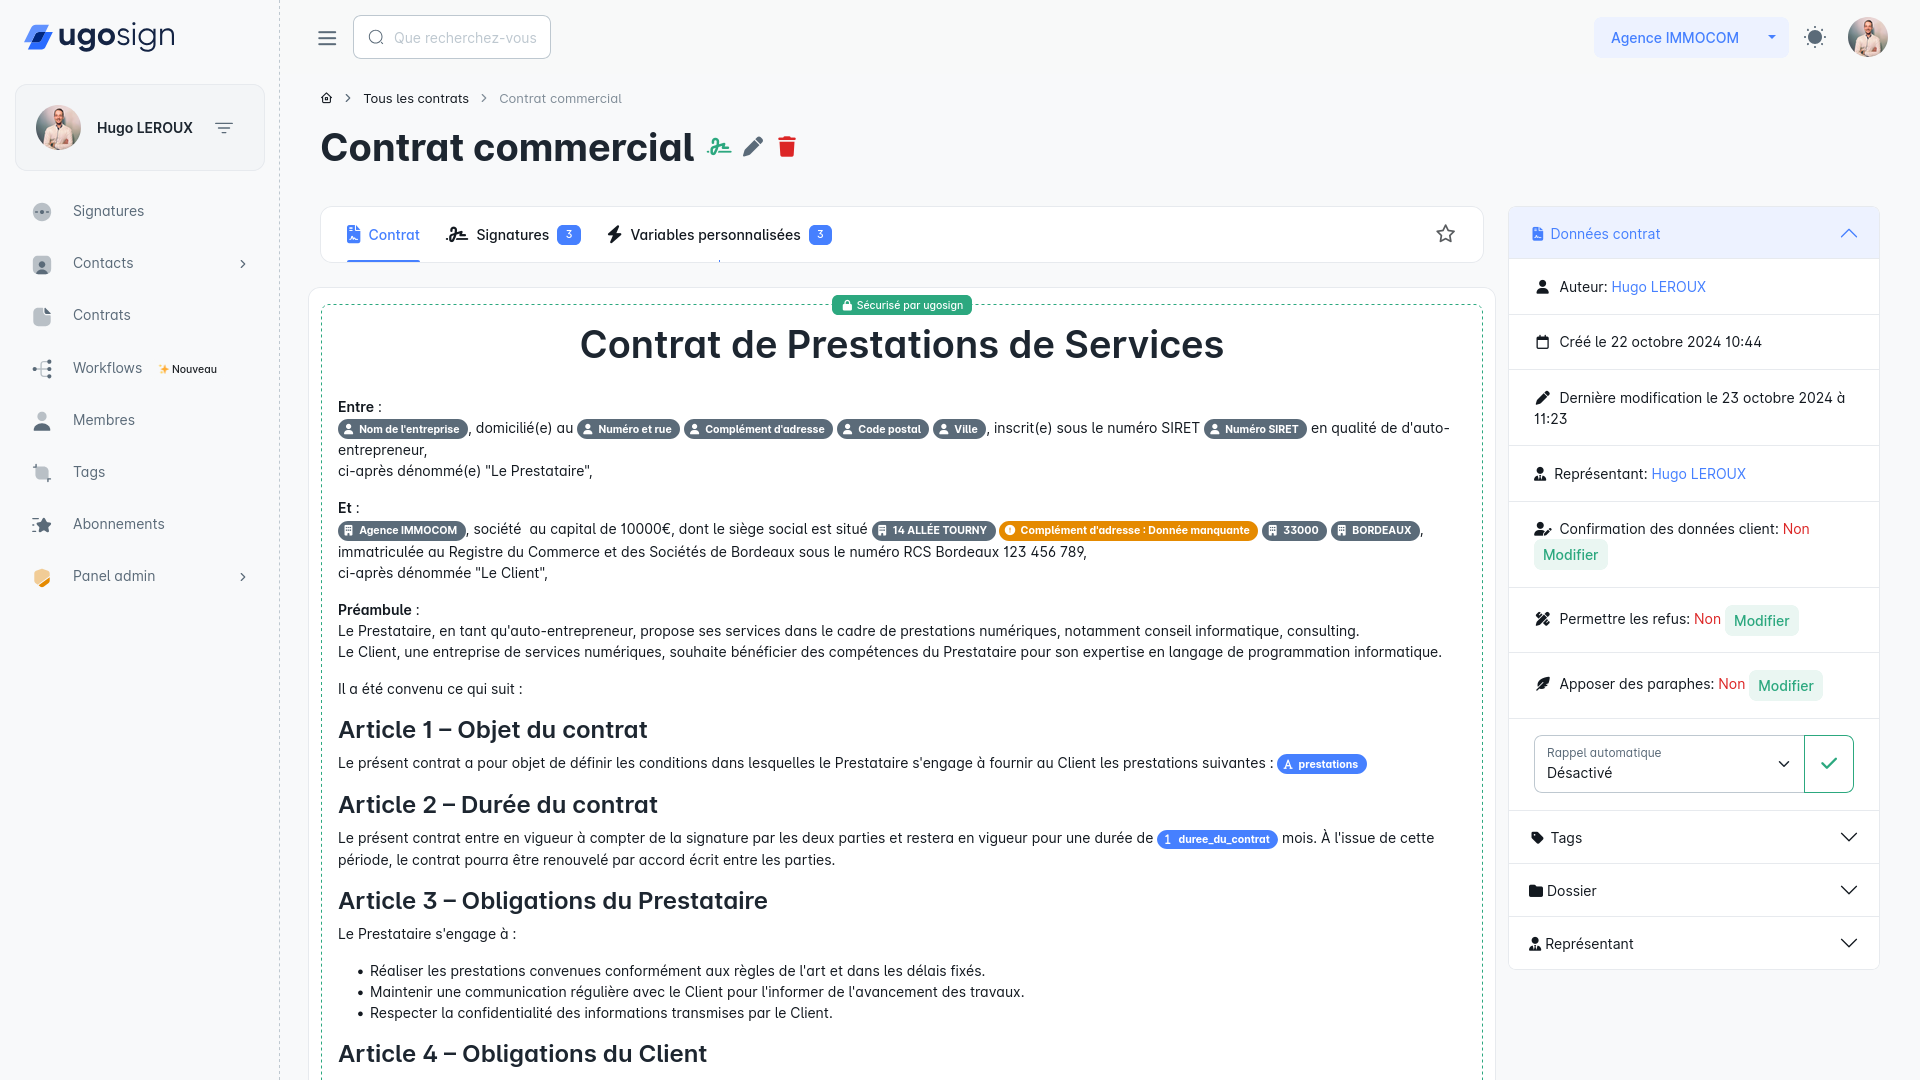Image resolution: width=1920 pixels, height=1080 pixels.
Task: Open the signature icon next to the contract title
Action: (719, 147)
